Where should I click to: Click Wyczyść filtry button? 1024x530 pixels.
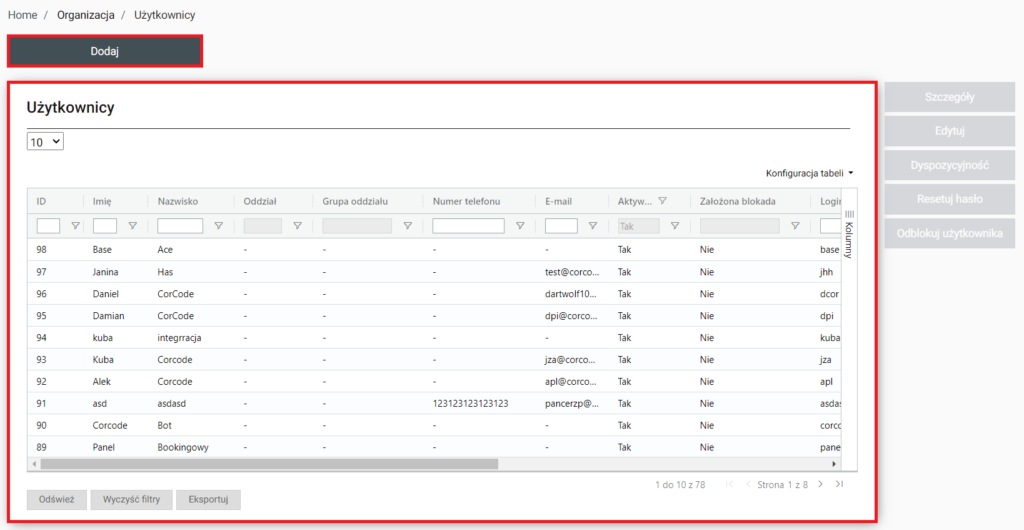coord(131,500)
